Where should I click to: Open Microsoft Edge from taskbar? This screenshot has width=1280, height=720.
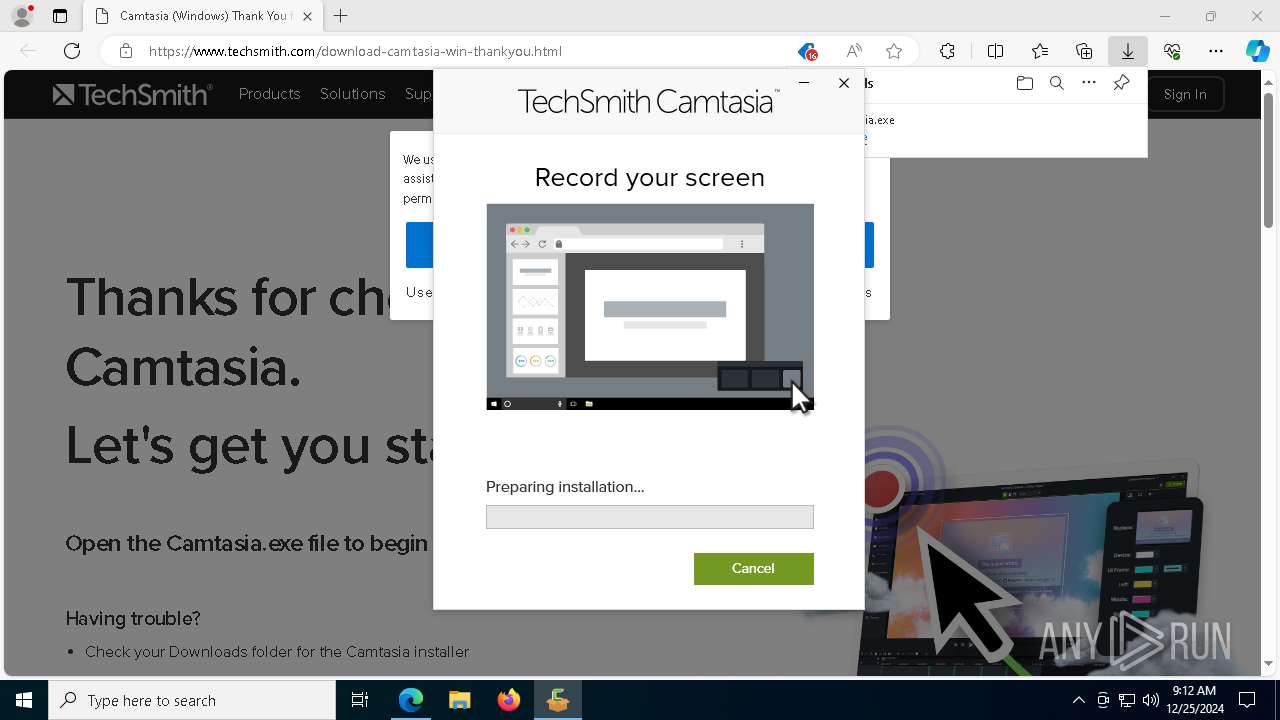coord(411,700)
